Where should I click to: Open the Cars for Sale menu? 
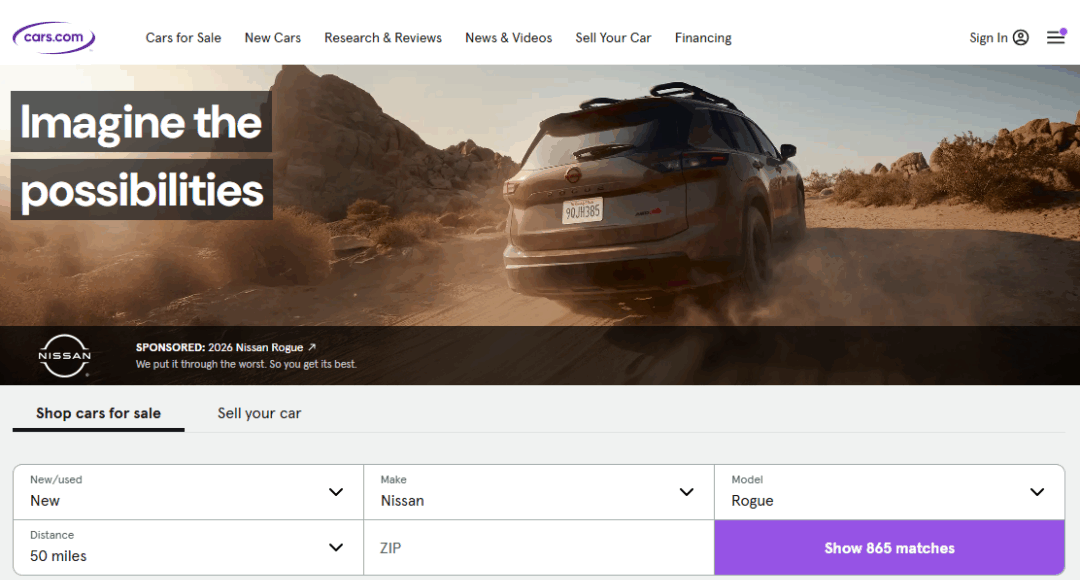[x=183, y=38]
